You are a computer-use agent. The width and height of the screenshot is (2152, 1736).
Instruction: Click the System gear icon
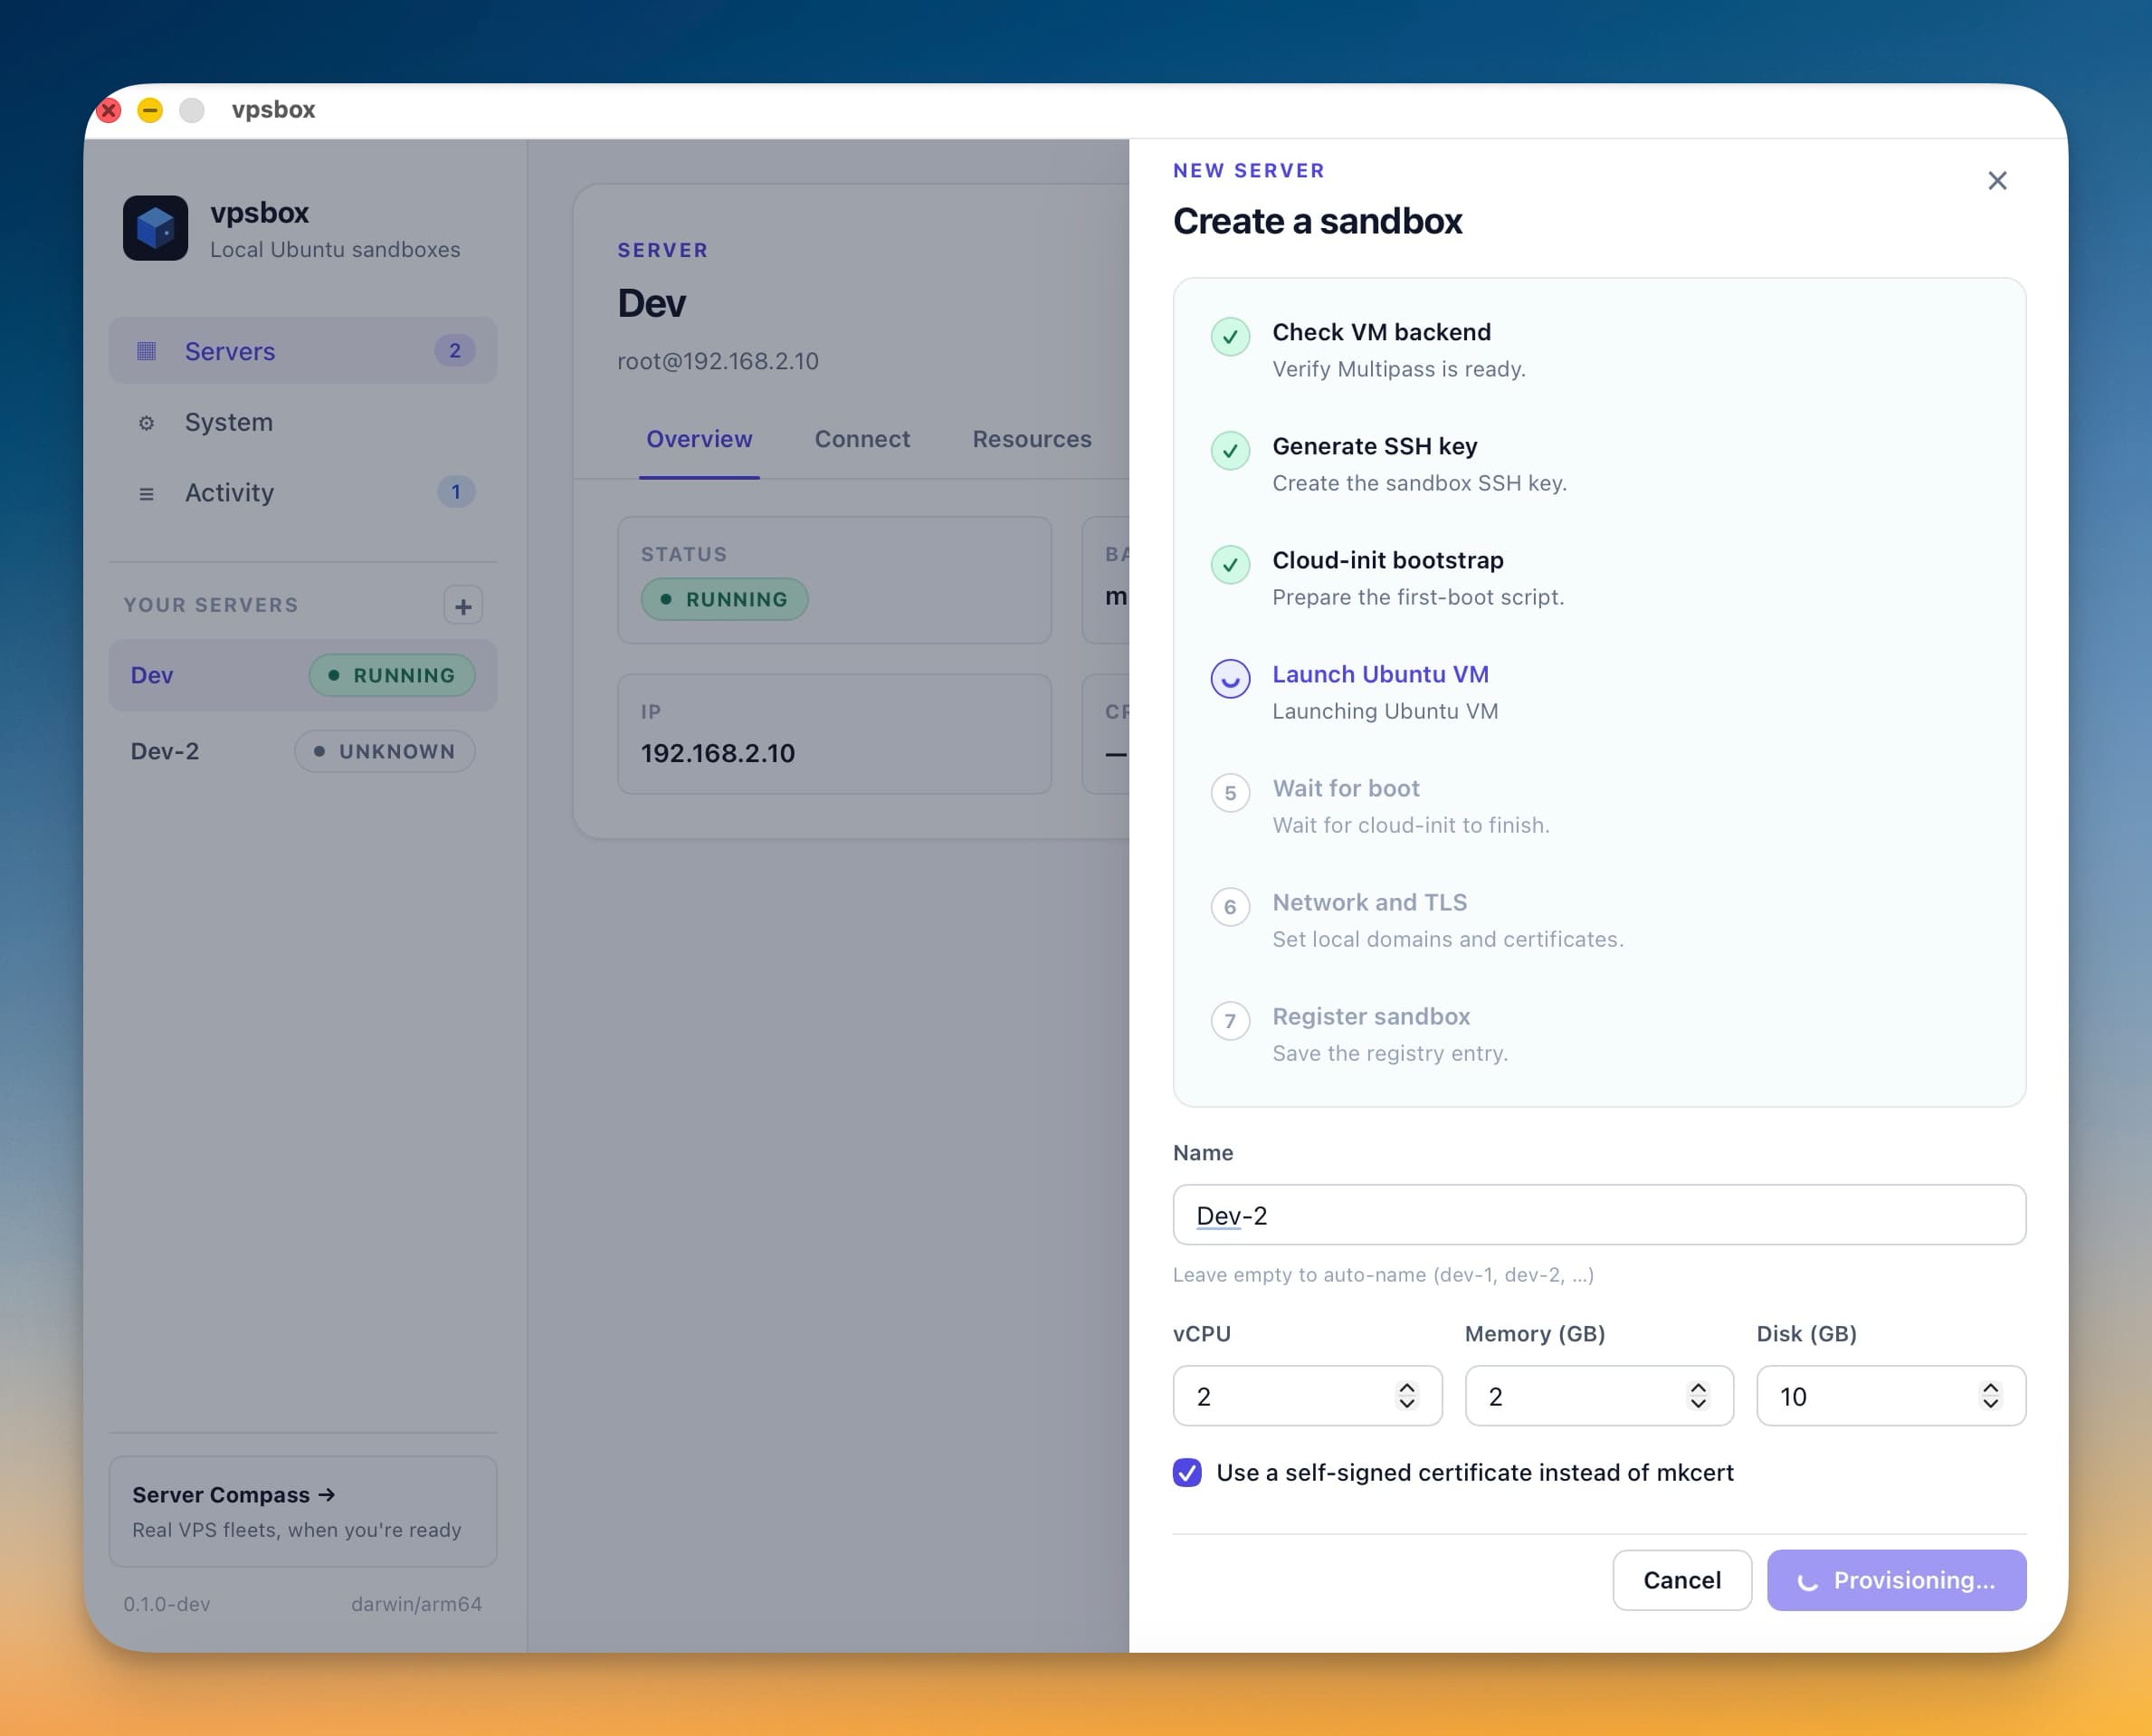[146, 423]
